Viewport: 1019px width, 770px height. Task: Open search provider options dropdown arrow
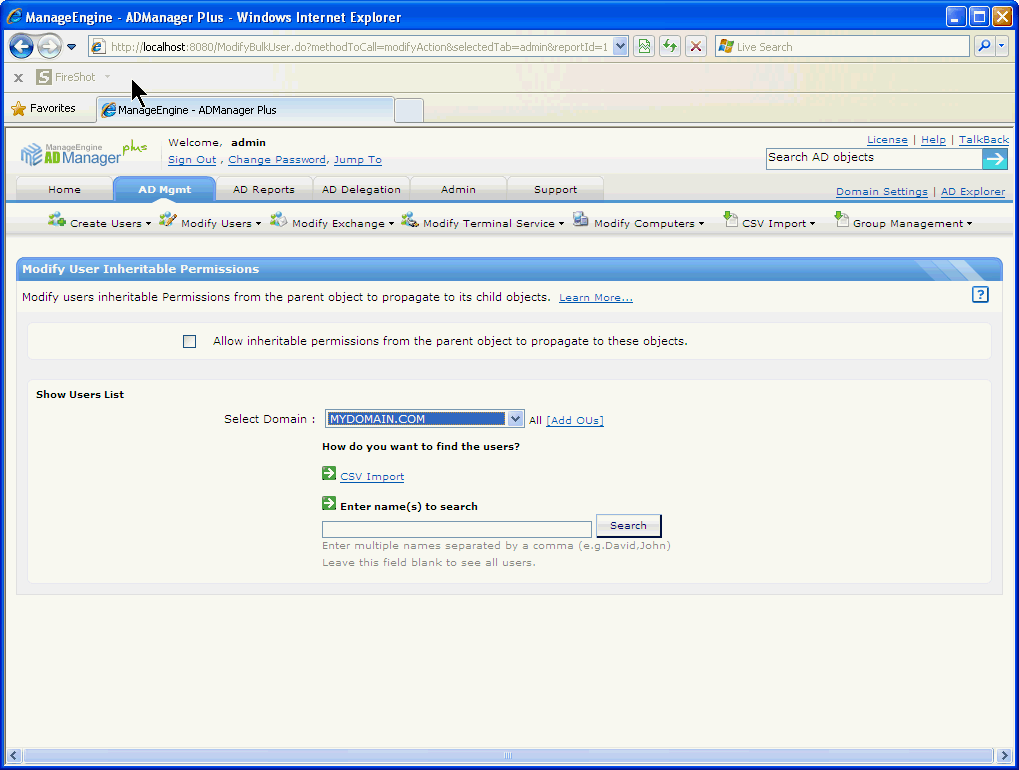[1001, 46]
